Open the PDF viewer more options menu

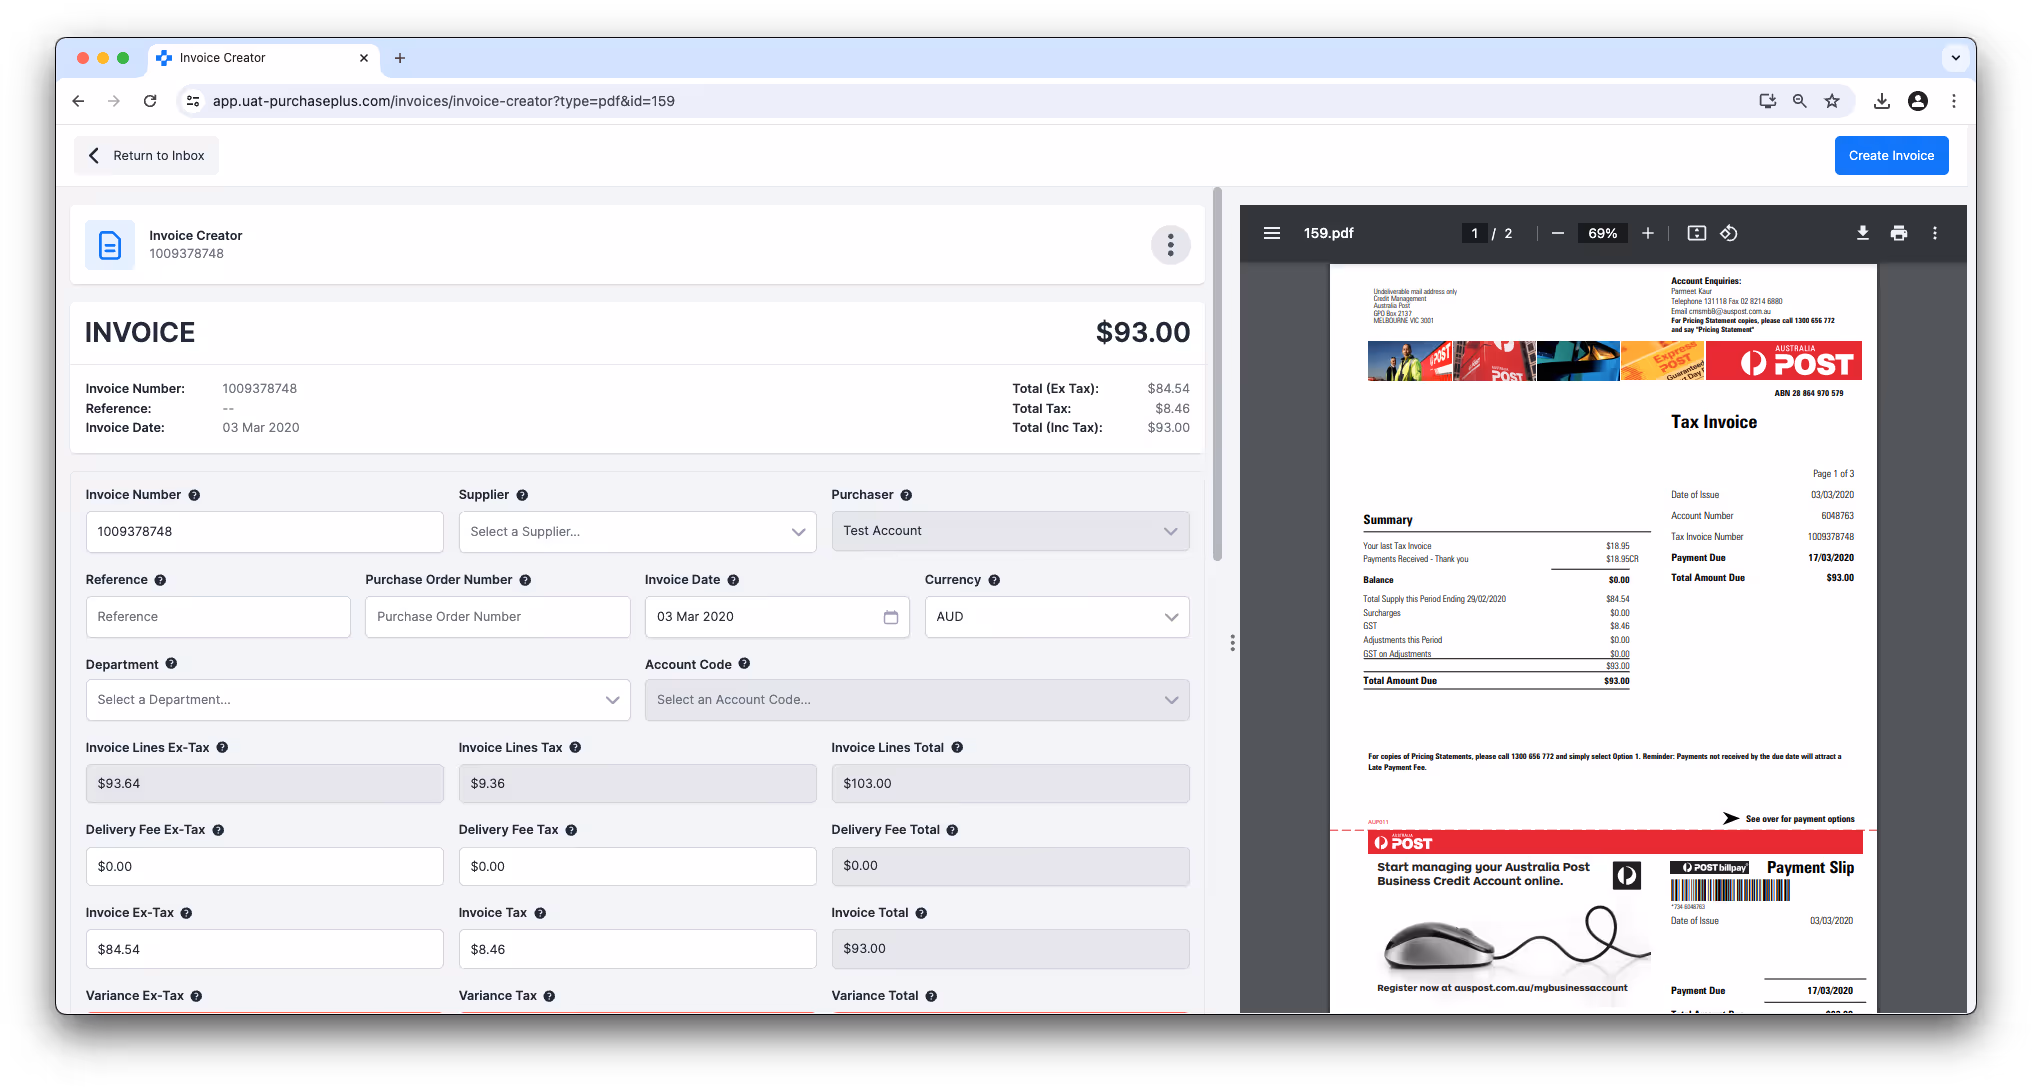1934,233
